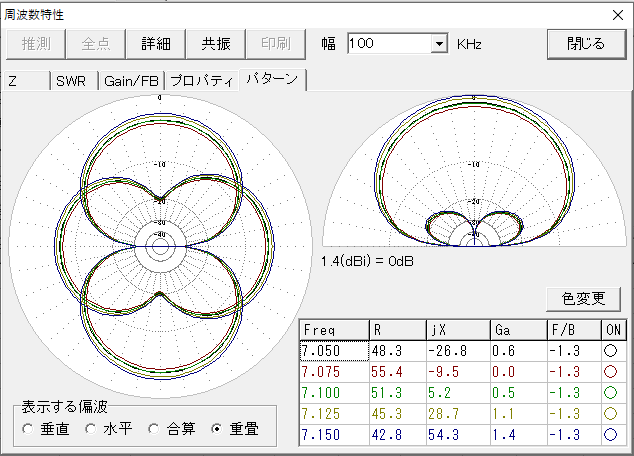Viewport: 634px width, 456px height.
Task: Click R value 42.8
Action: click(x=398, y=435)
